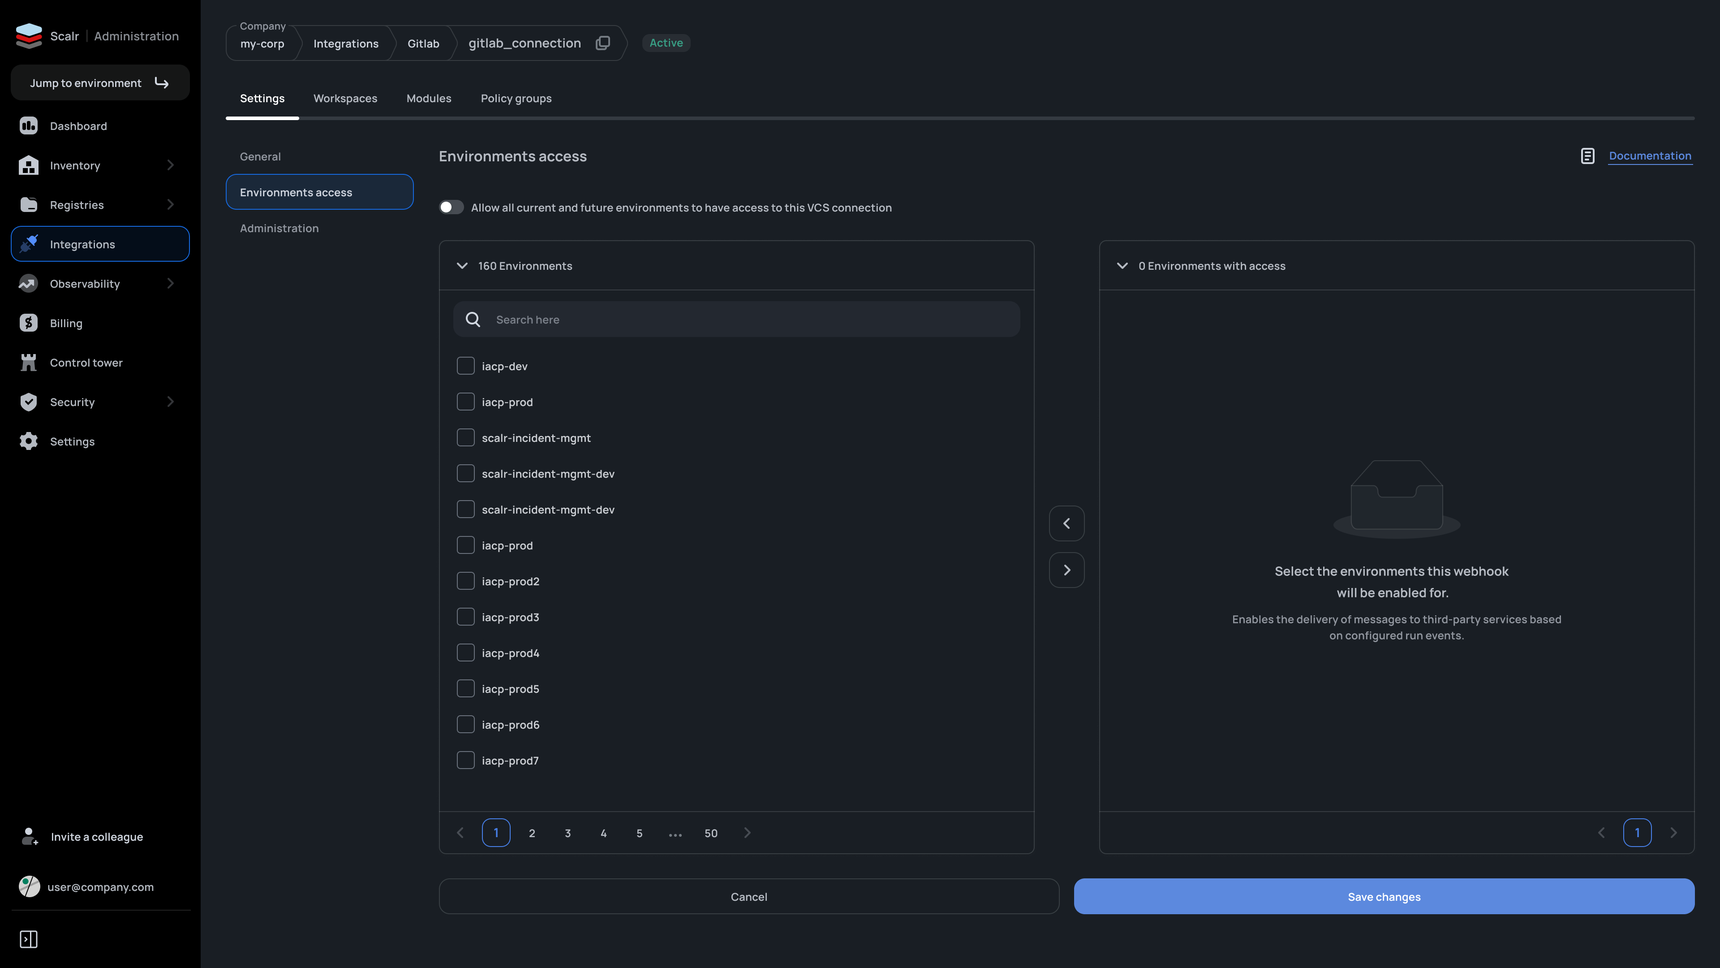Collapse sidebar with the panel icon
1720x968 pixels.
coord(29,939)
